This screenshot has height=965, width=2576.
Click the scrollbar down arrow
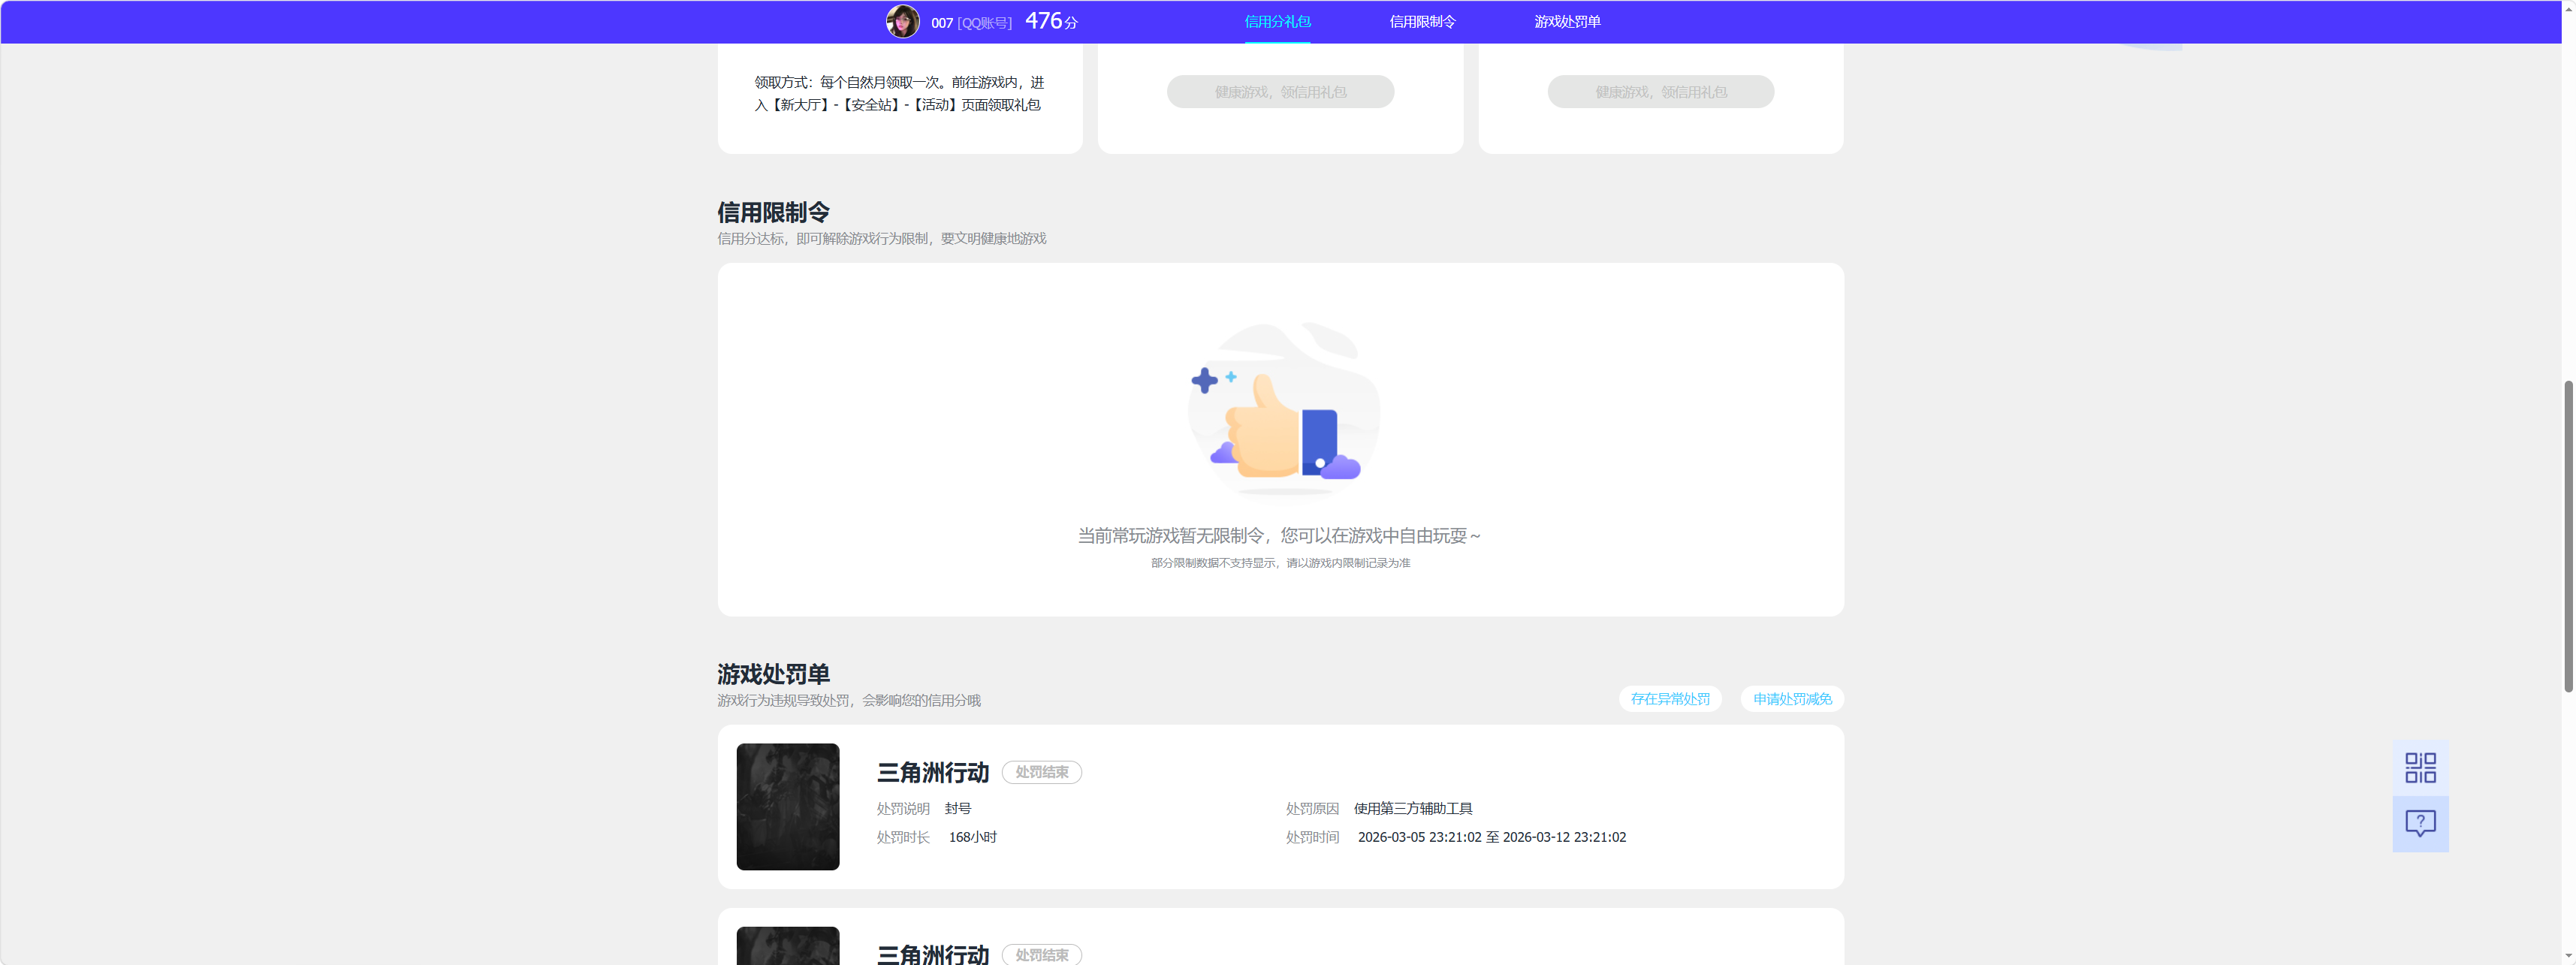(2568, 957)
